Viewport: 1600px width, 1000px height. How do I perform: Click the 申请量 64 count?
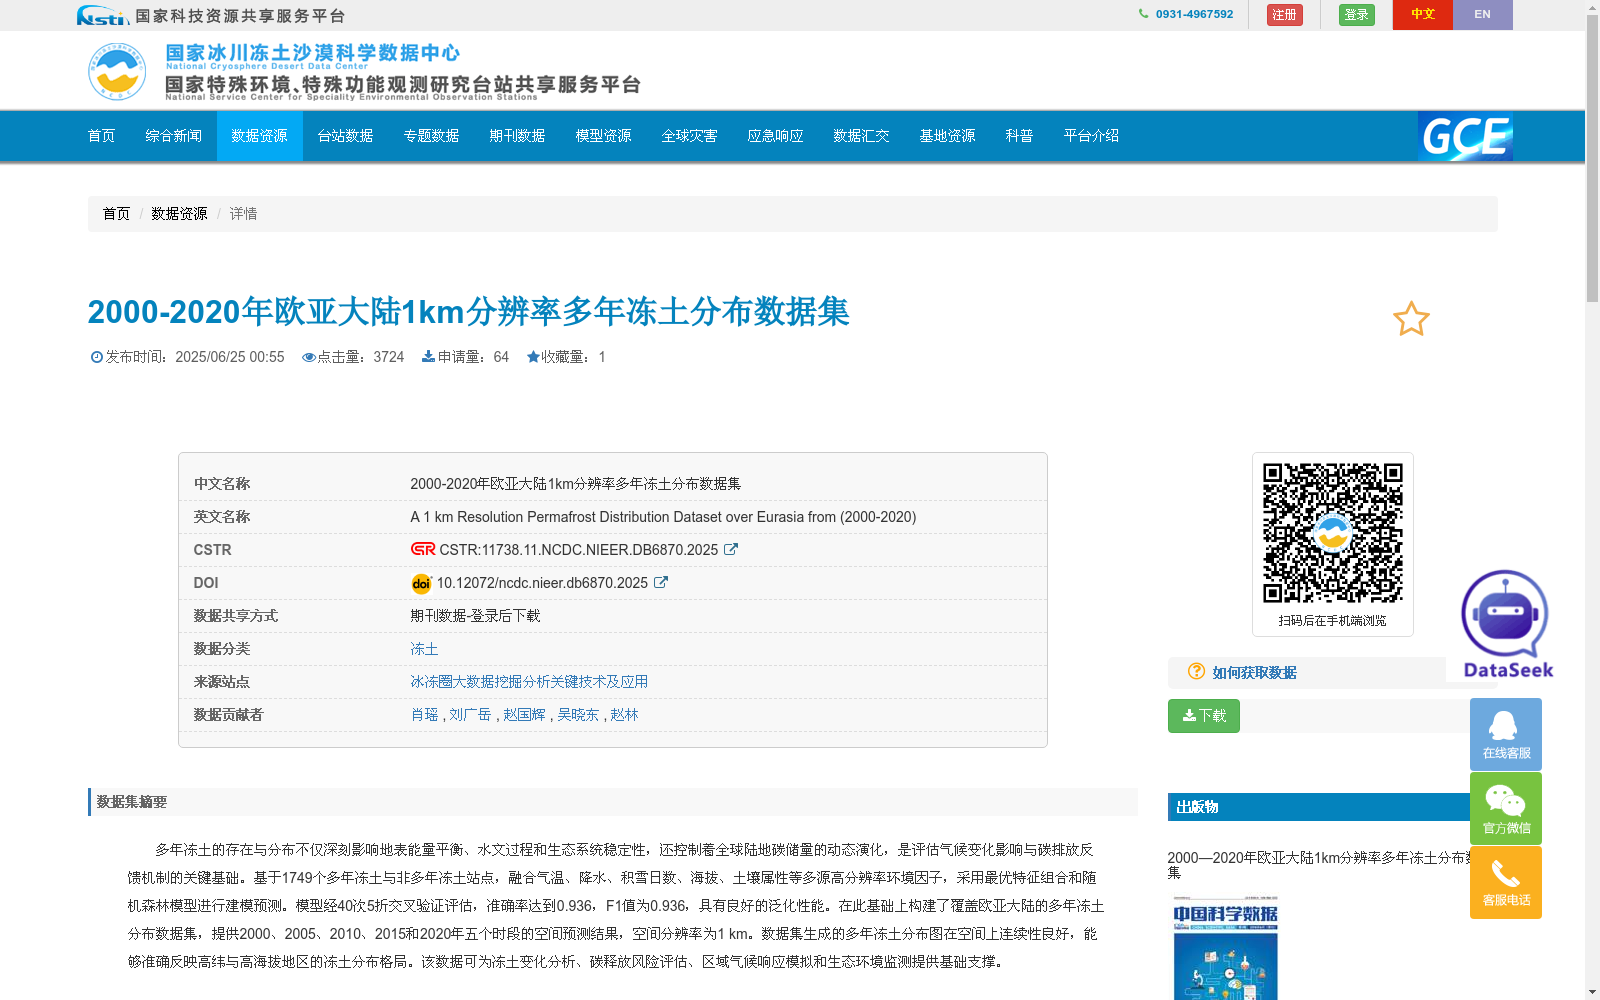click(465, 357)
